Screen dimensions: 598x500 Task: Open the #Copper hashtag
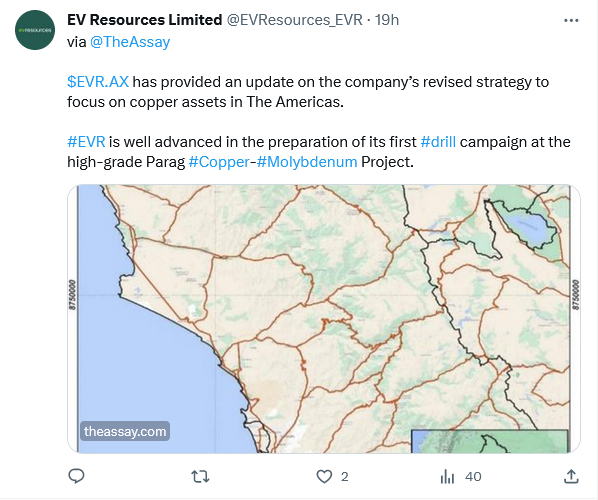coord(219,162)
